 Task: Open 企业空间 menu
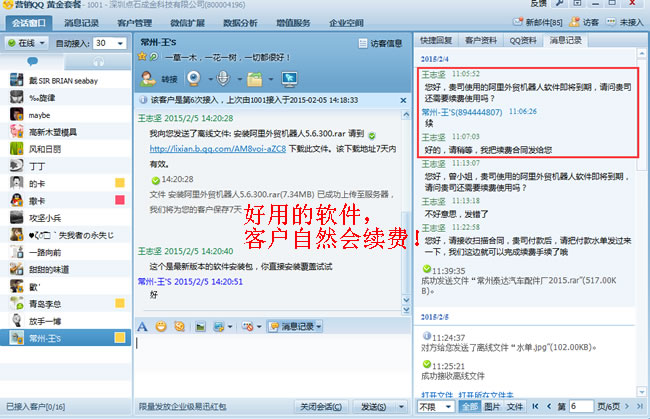point(346,23)
